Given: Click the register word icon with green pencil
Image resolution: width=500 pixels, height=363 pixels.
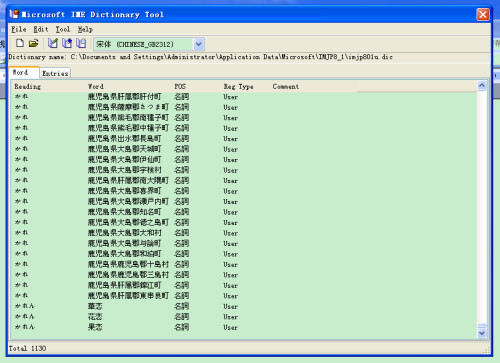Looking at the screenshot, I should (x=53, y=43).
